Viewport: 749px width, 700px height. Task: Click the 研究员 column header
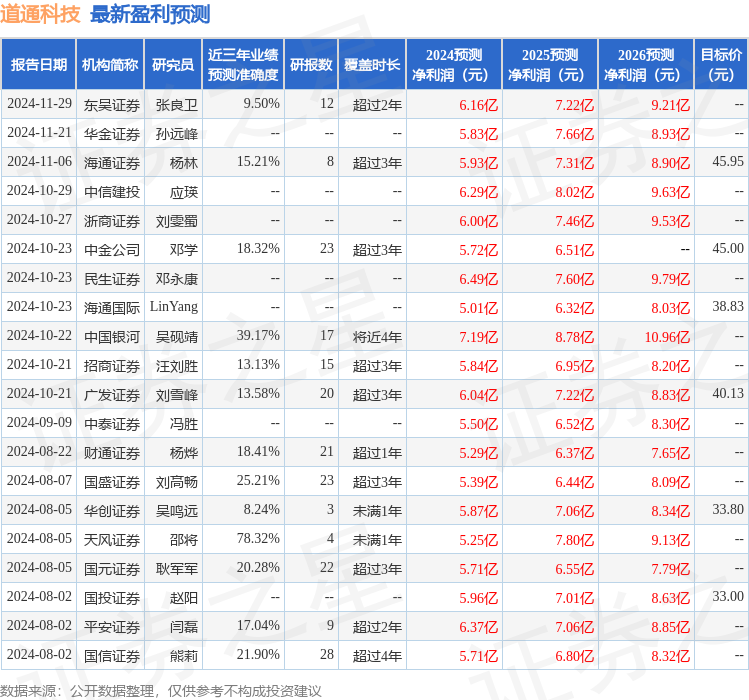pyautogui.click(x=172, y=65)
